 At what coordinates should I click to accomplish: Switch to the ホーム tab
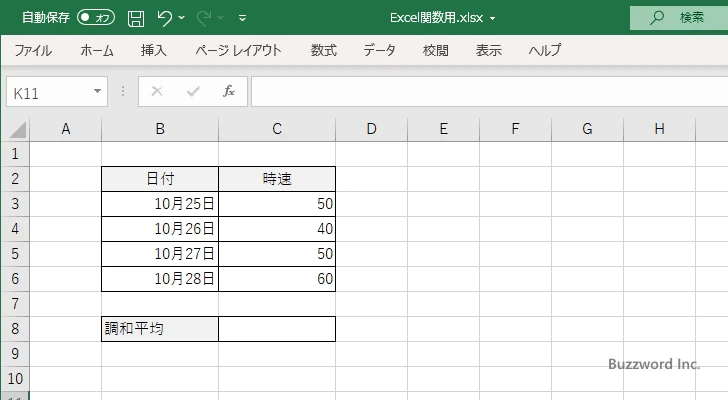pos(97,50)
